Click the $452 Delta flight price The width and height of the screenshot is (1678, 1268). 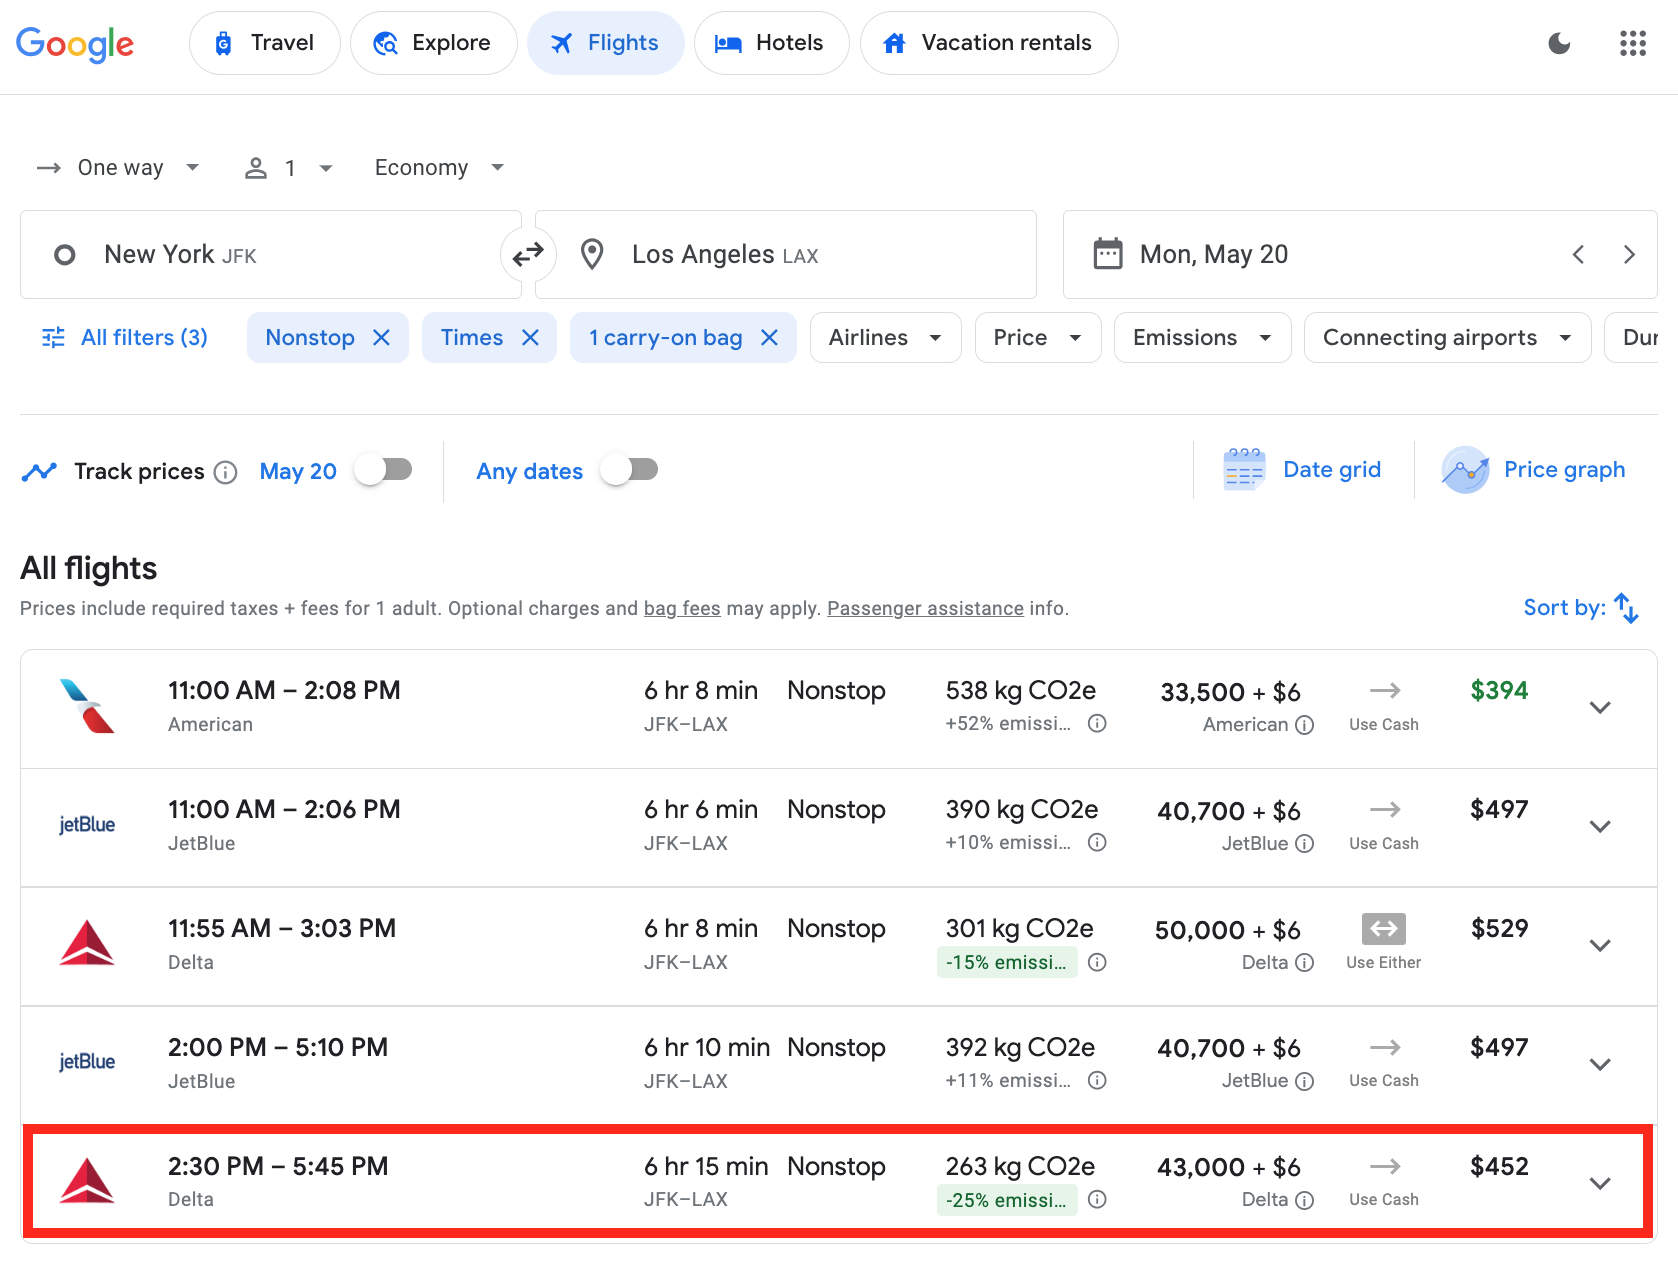[x=1499, y=1167]
